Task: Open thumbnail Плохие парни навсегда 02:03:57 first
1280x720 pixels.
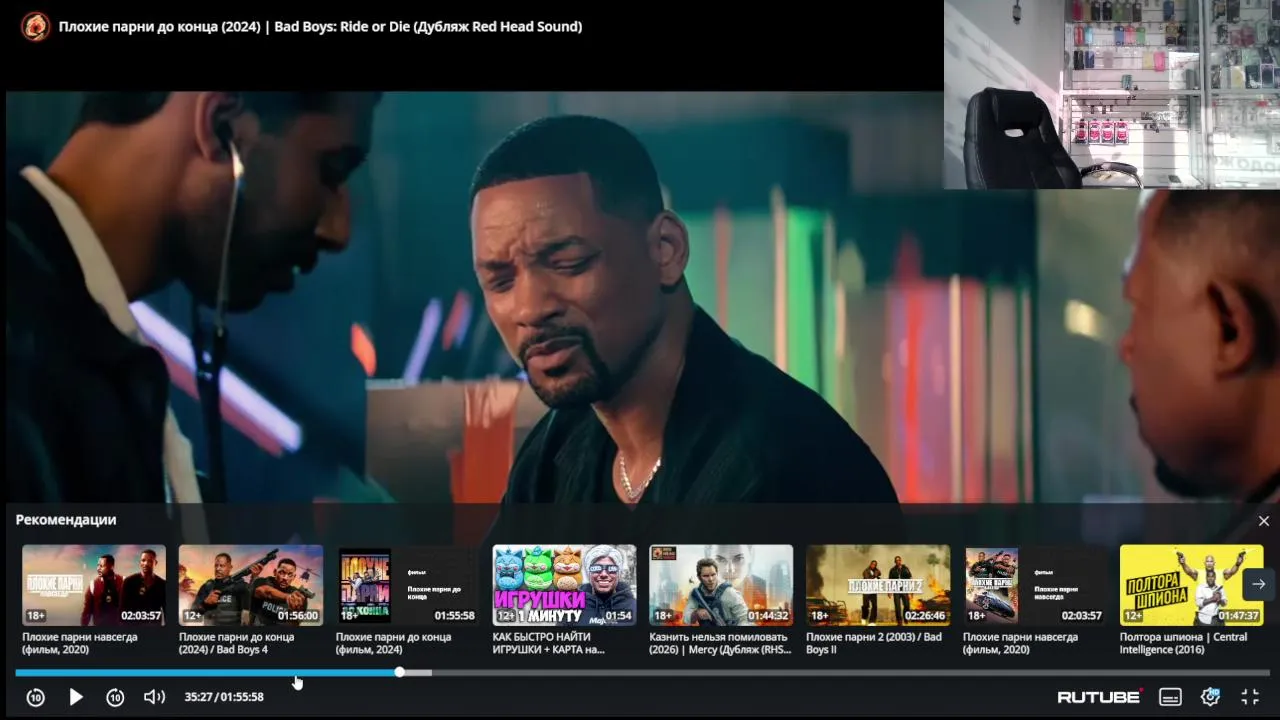Action: (x=94, y=585)
